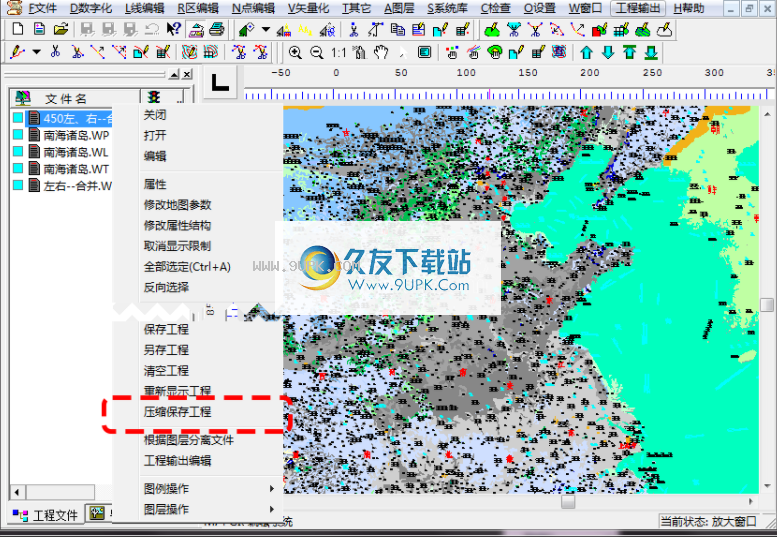Image resolution: width=777 pixels, height=537 pixels.
Task: Open the F文件 menu
Action: (x=43, y=8)
